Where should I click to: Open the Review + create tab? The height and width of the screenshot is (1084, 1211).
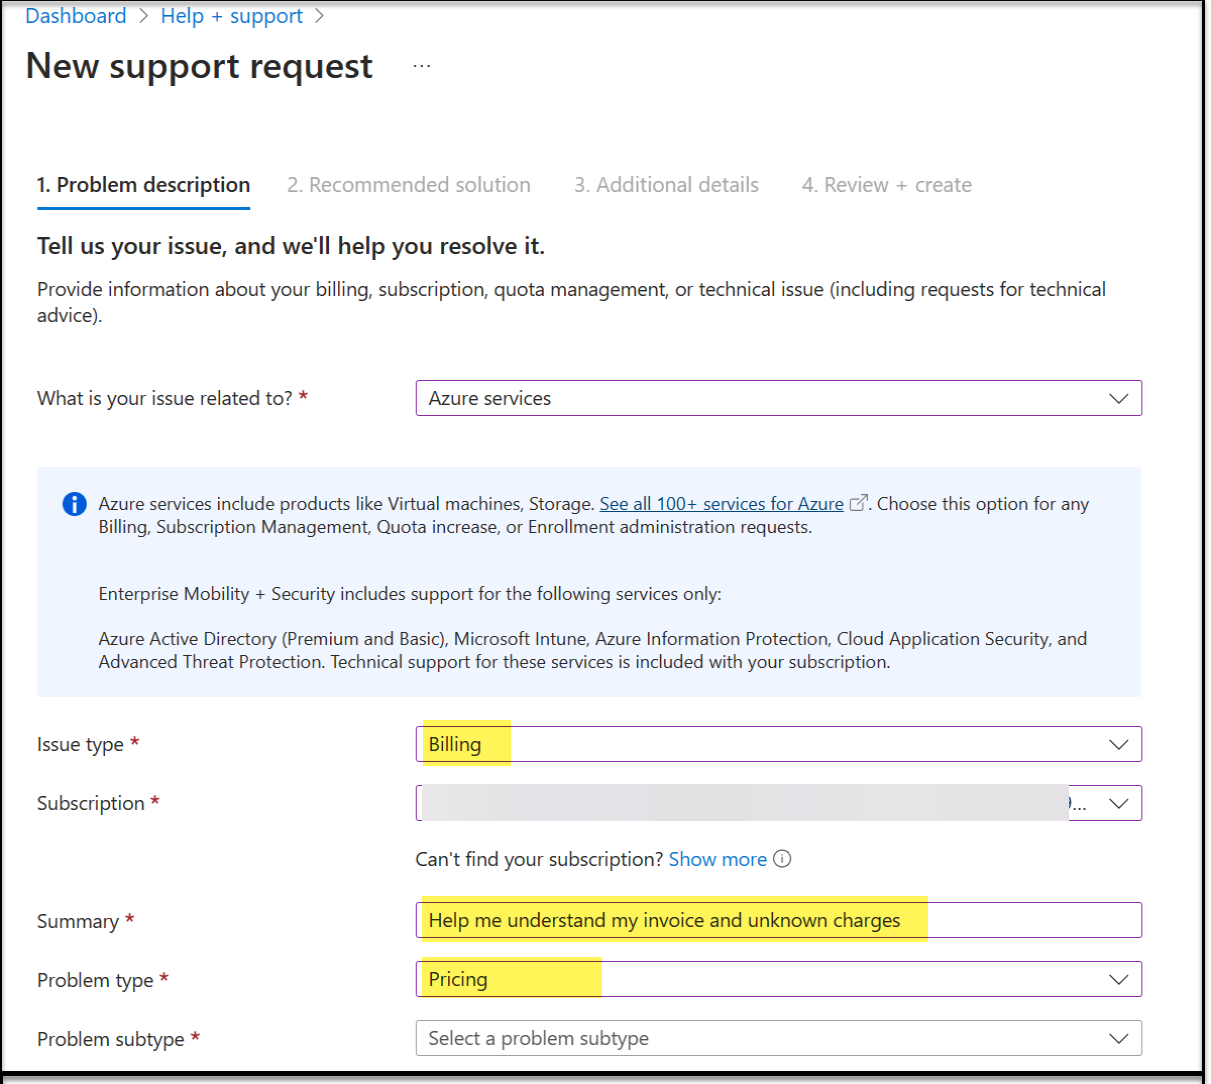(886, 184)
